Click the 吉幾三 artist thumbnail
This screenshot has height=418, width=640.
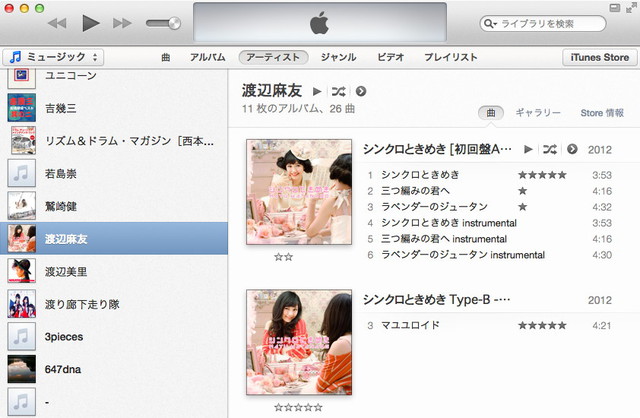pyautogui.click(x=22, y=108)
